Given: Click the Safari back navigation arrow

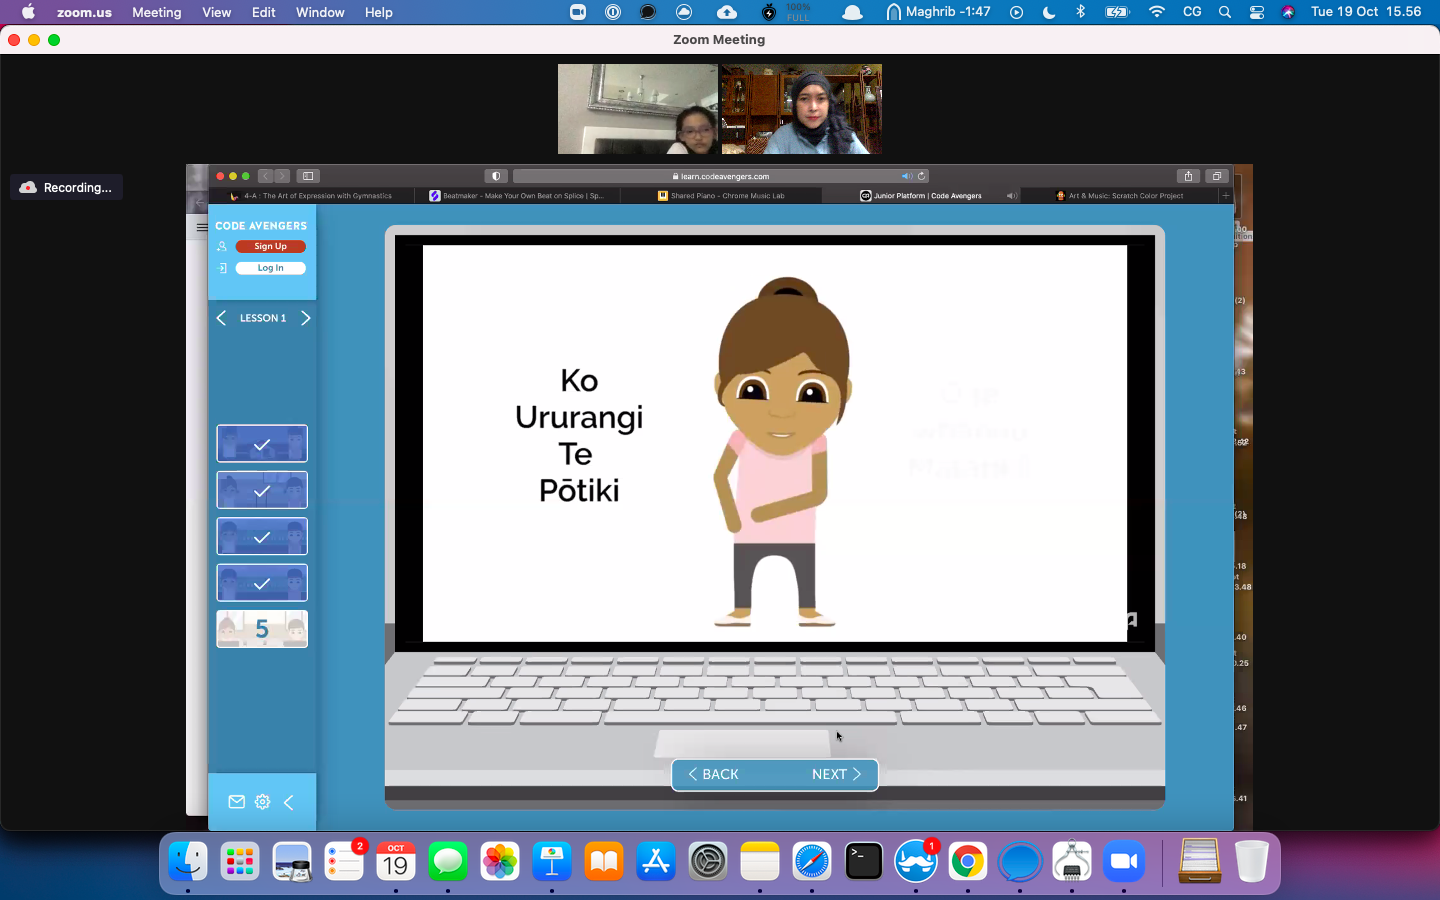Looking at the screenshot, I should [x=266, y=176].
